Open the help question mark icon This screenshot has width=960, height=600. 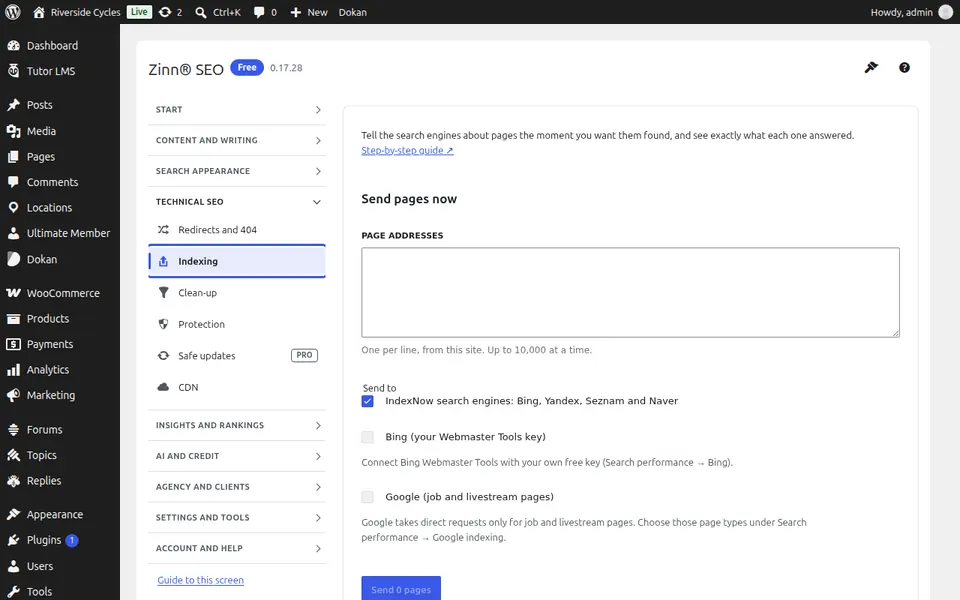click(904, 67)
